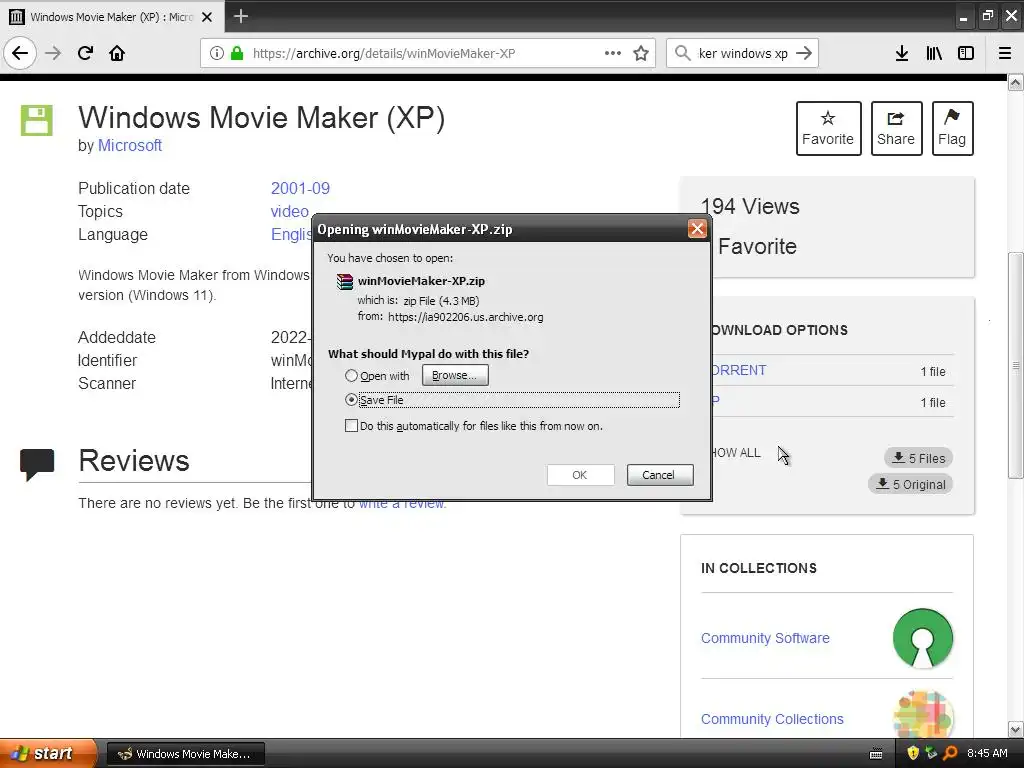
Task: Open the Community Software collection link
Action: pyautogui.click(x=765, y=638)
